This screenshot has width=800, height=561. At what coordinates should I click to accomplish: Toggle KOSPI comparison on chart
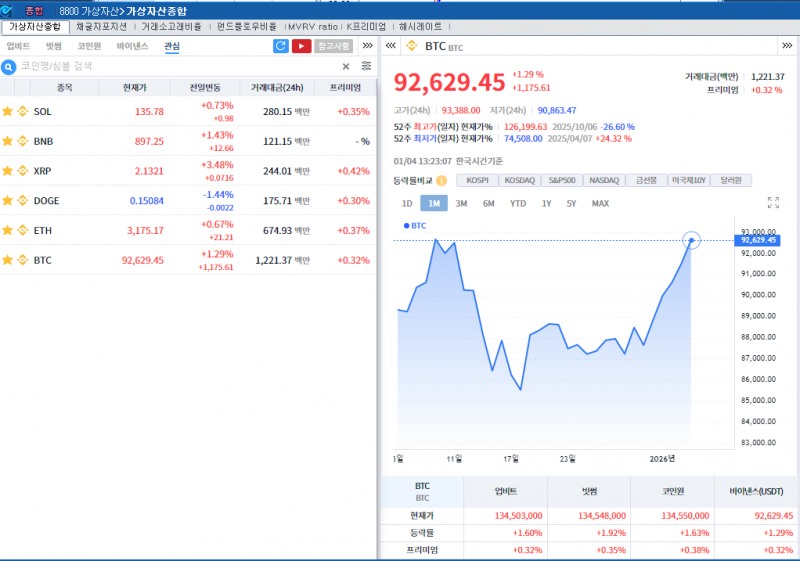point(477,181)
